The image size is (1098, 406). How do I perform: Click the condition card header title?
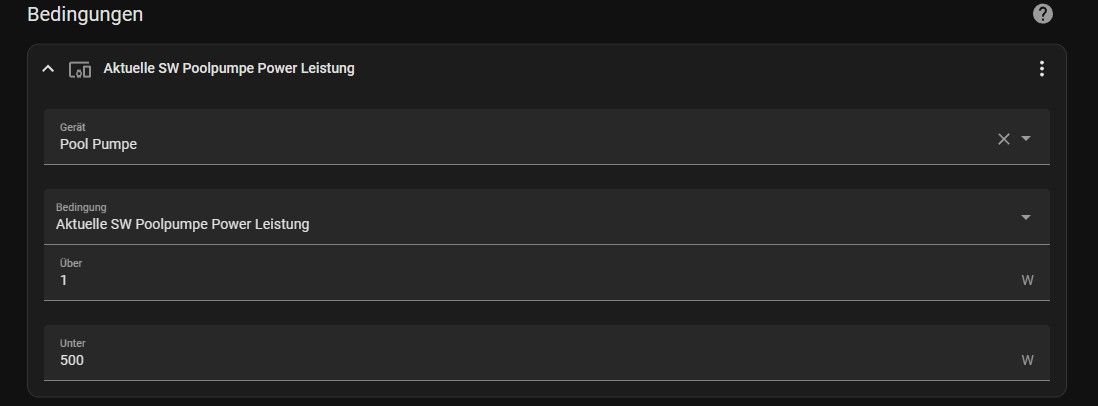(229, 69)
